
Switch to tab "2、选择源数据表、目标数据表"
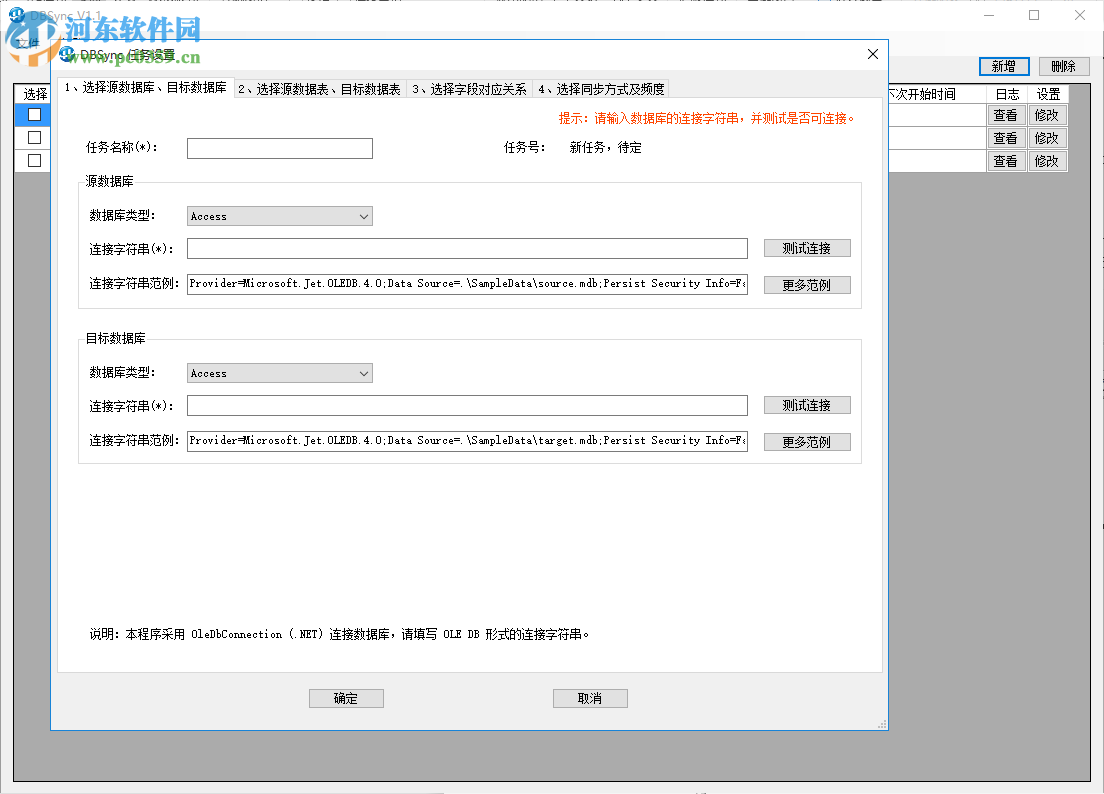tap(320, 89)
